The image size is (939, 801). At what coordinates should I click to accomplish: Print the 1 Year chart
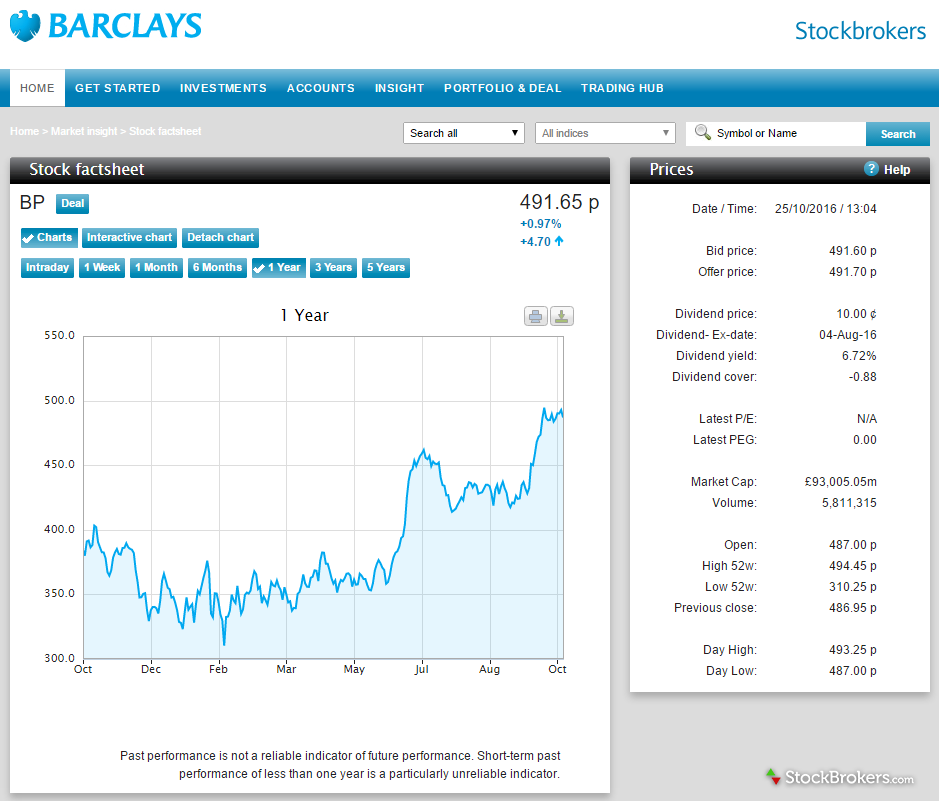(535, 316)
